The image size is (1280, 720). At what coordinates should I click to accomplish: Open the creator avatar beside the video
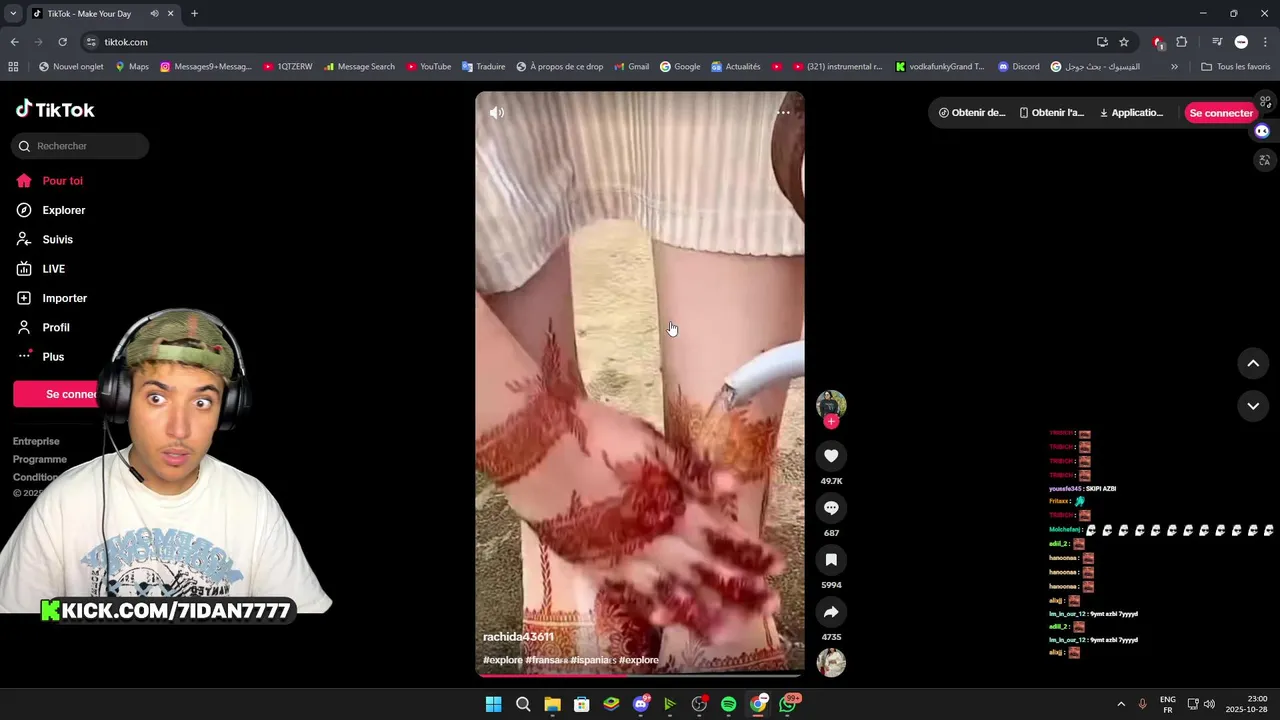[831, 404]
